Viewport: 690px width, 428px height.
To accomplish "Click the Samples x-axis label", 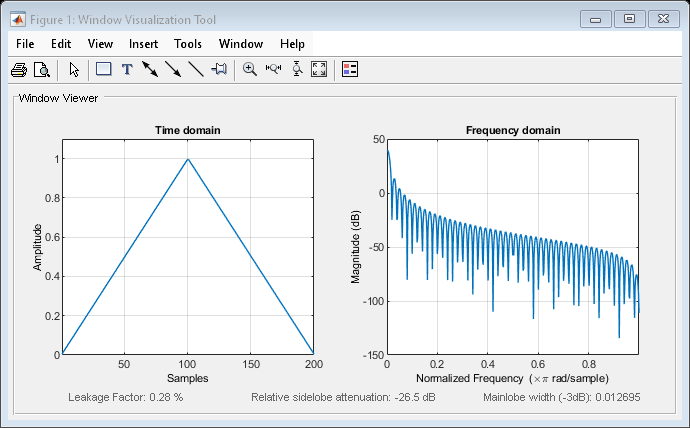I will tap(187, 378).
